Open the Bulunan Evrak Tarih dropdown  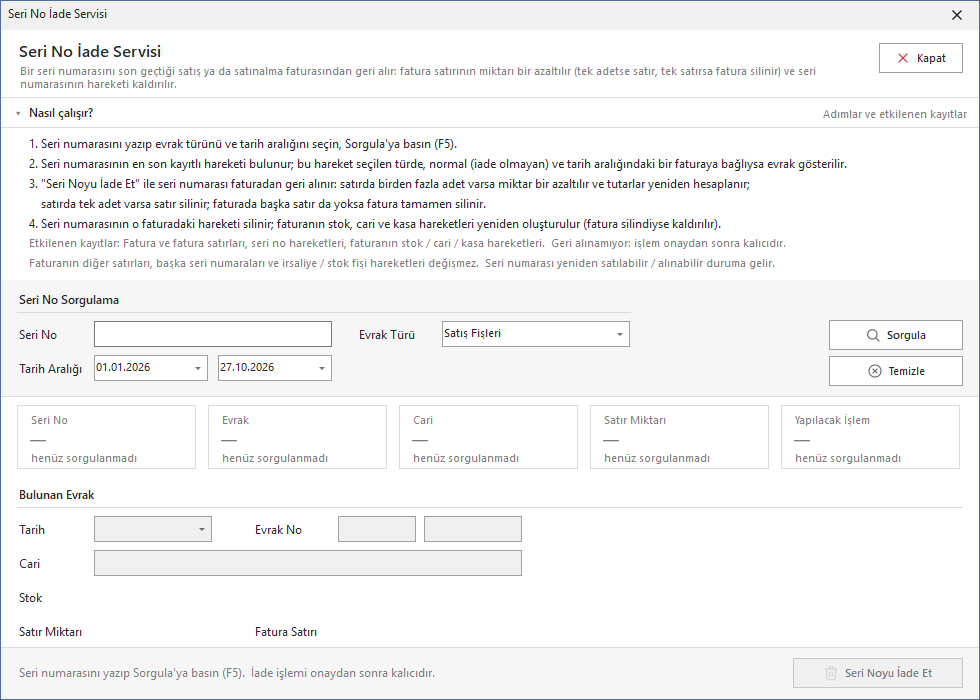201,529
